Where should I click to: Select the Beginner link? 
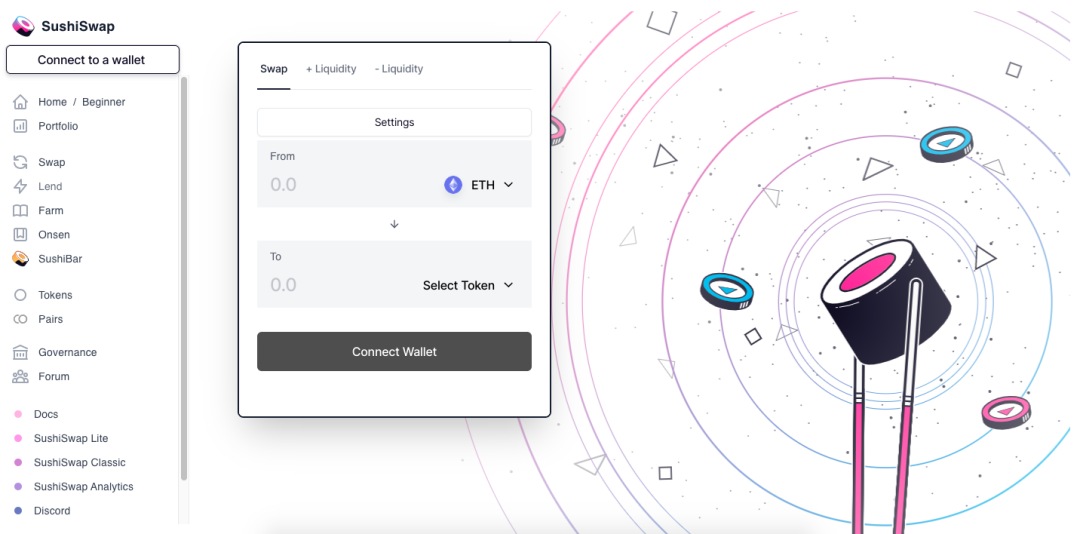tap(104, 102)
